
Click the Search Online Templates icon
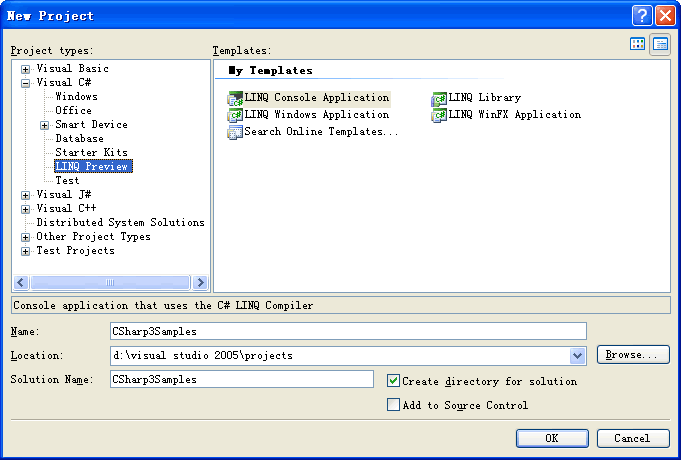pyautogui.click(x=235, y=132)
